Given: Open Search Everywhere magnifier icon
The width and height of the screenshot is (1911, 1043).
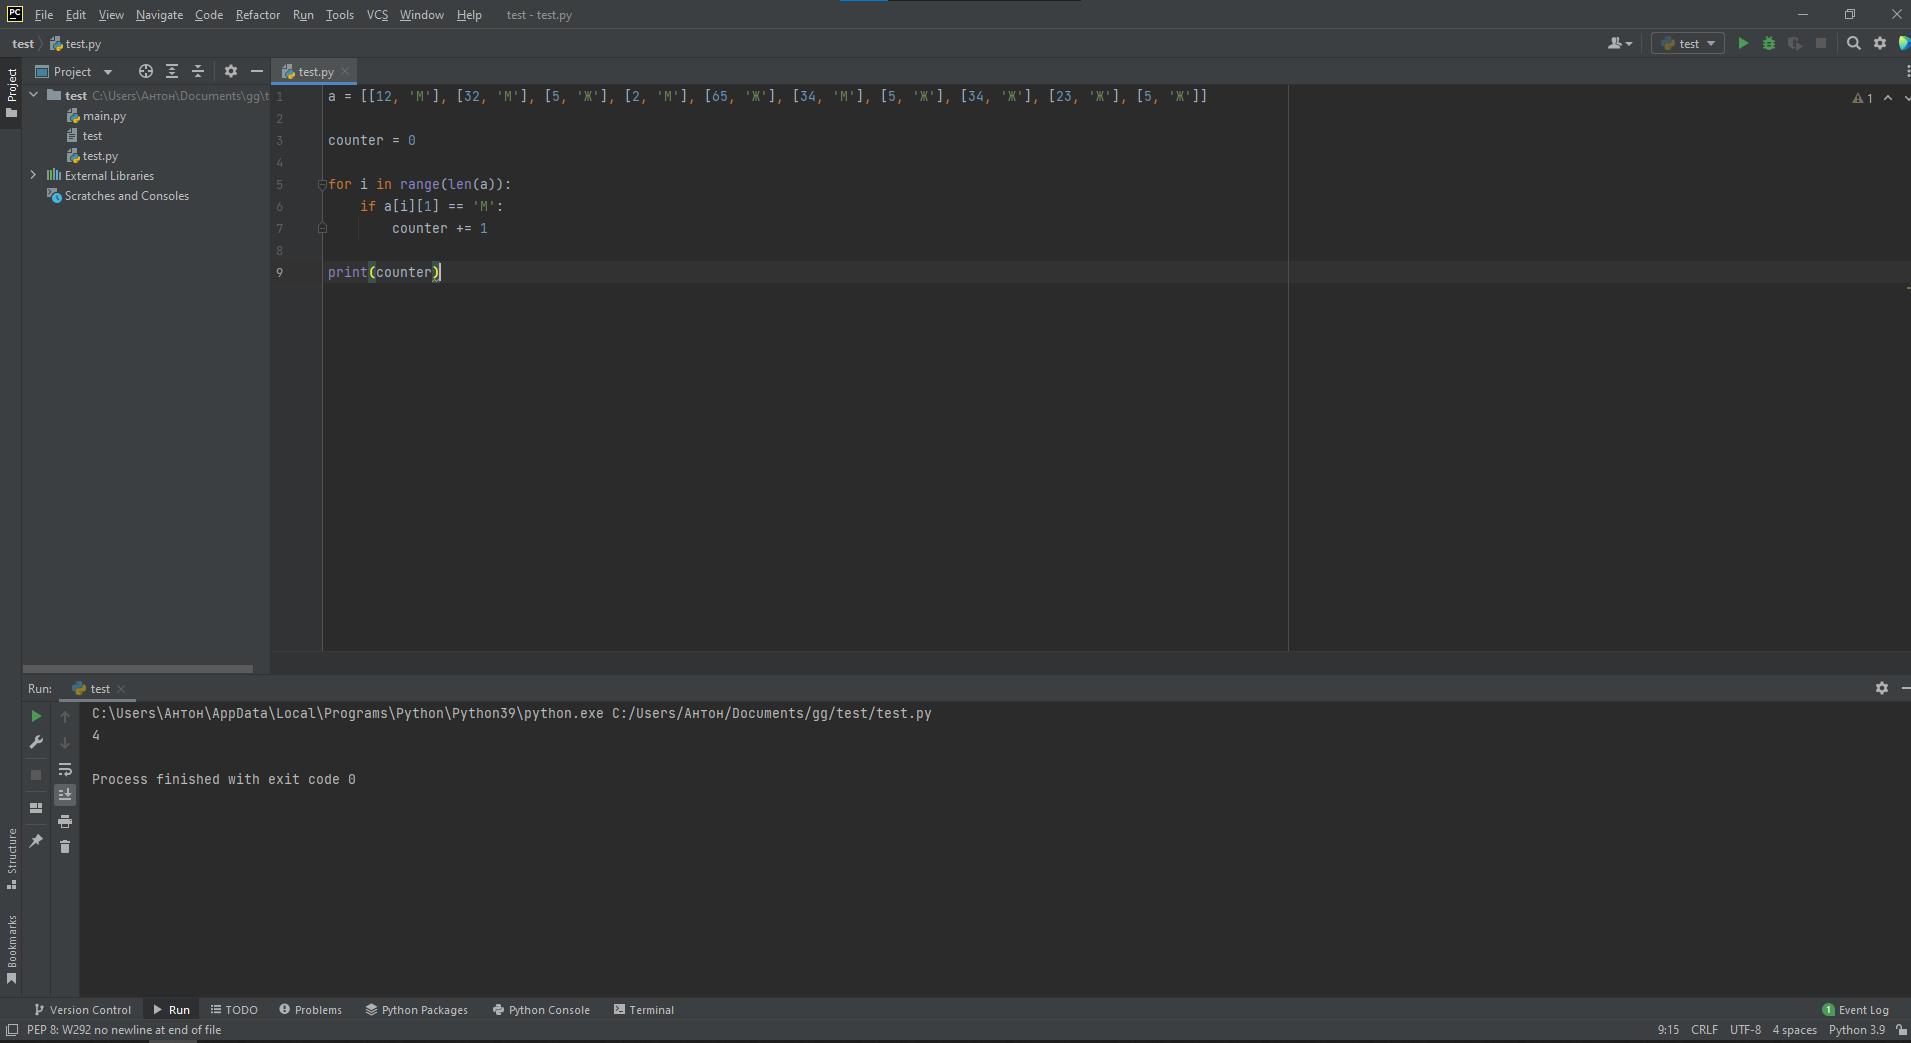Looking at the screenshot, I should (1853, 44).
